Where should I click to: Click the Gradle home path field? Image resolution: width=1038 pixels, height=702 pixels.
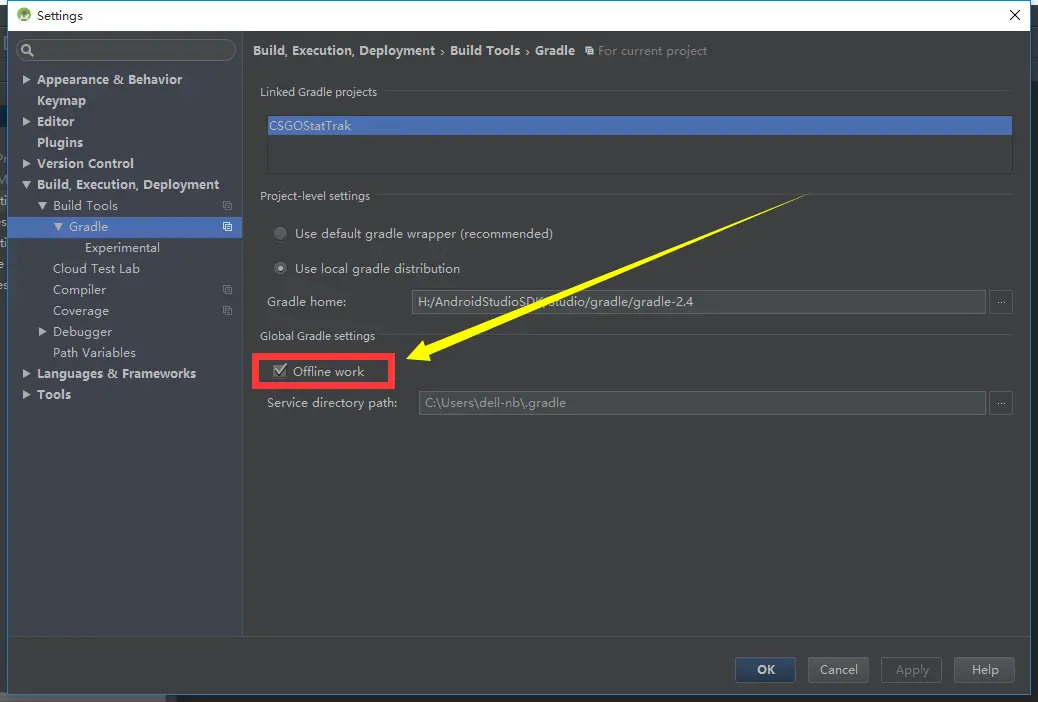coord(698,302)
